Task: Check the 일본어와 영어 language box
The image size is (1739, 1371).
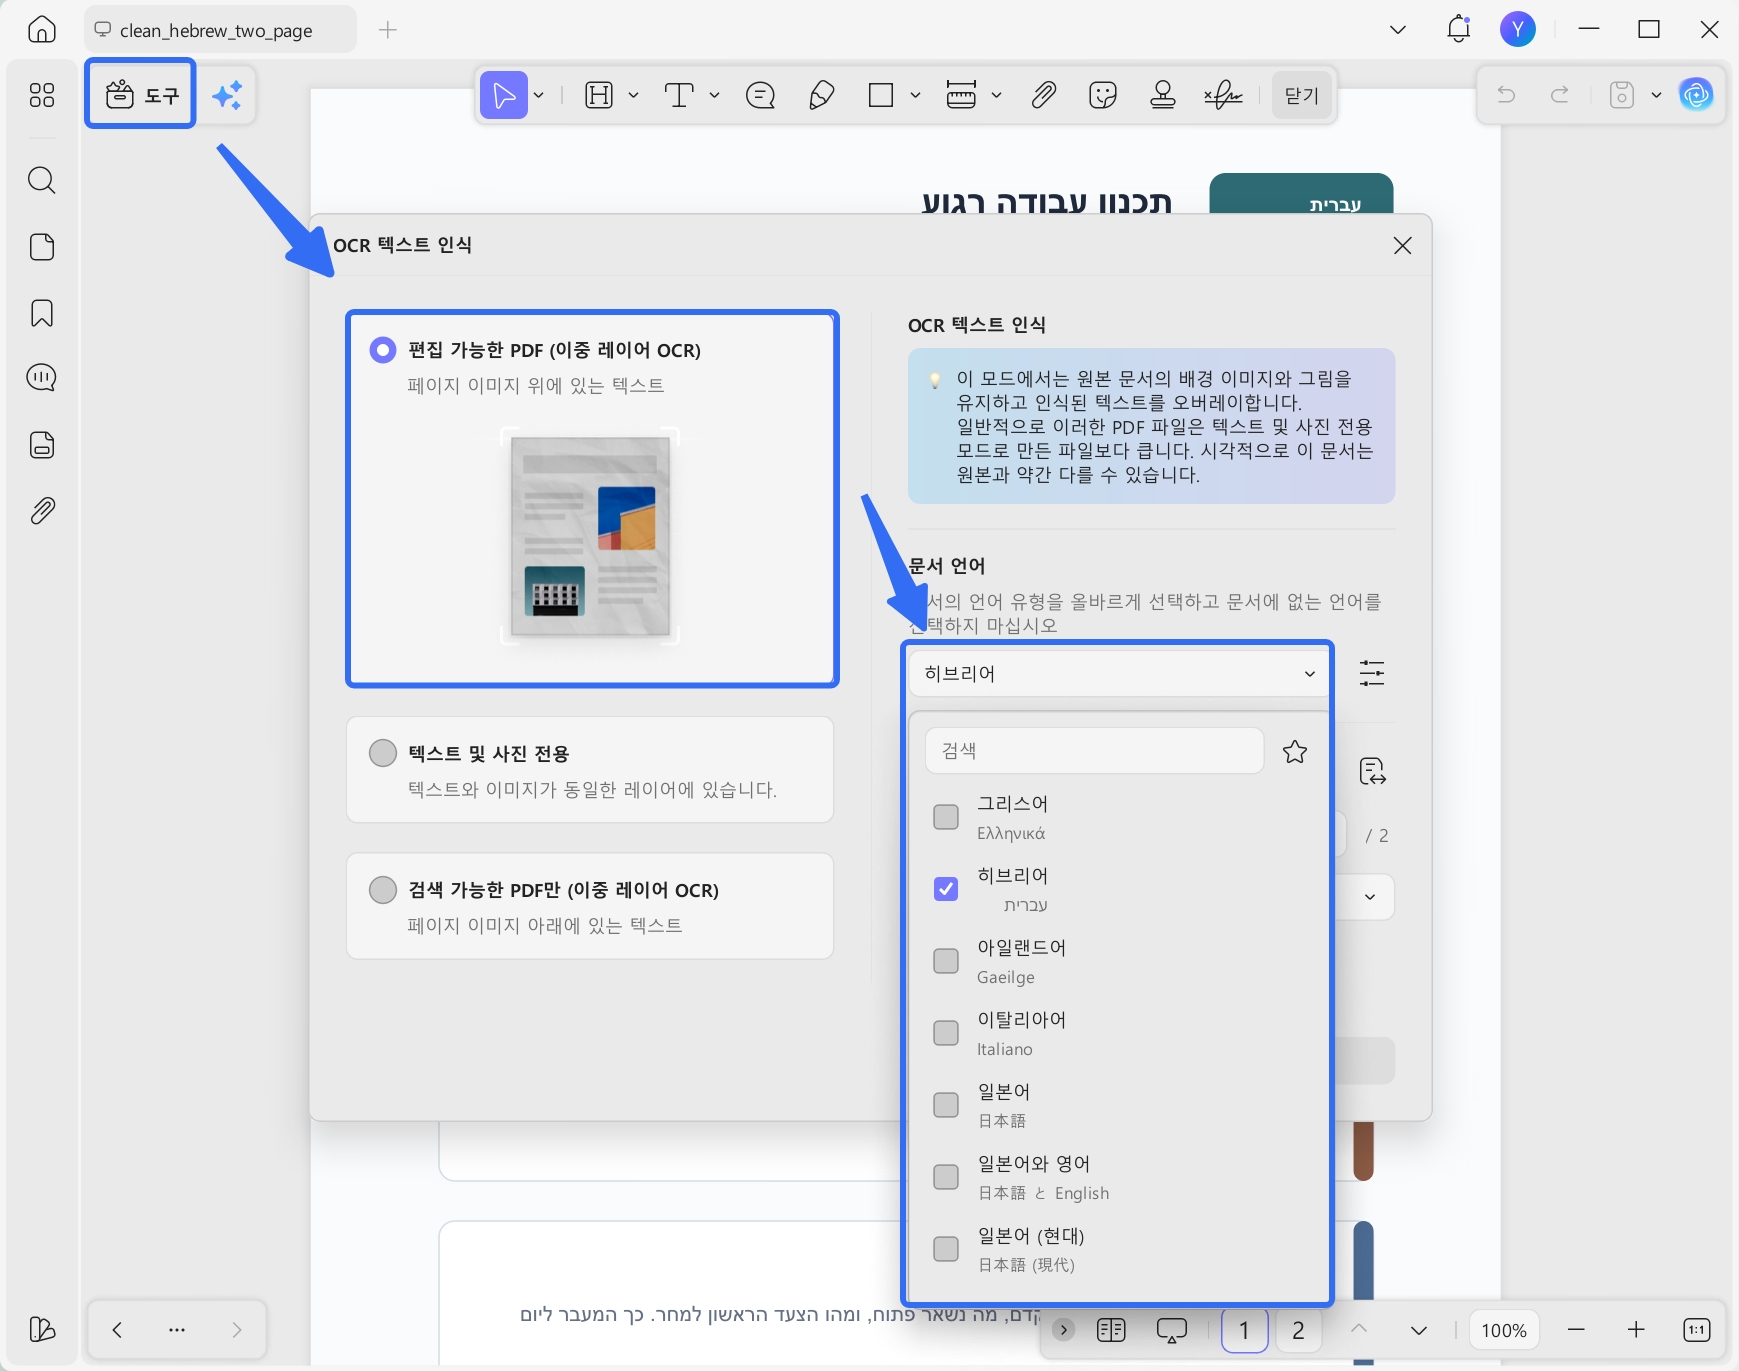Action: click(945, 1177)
